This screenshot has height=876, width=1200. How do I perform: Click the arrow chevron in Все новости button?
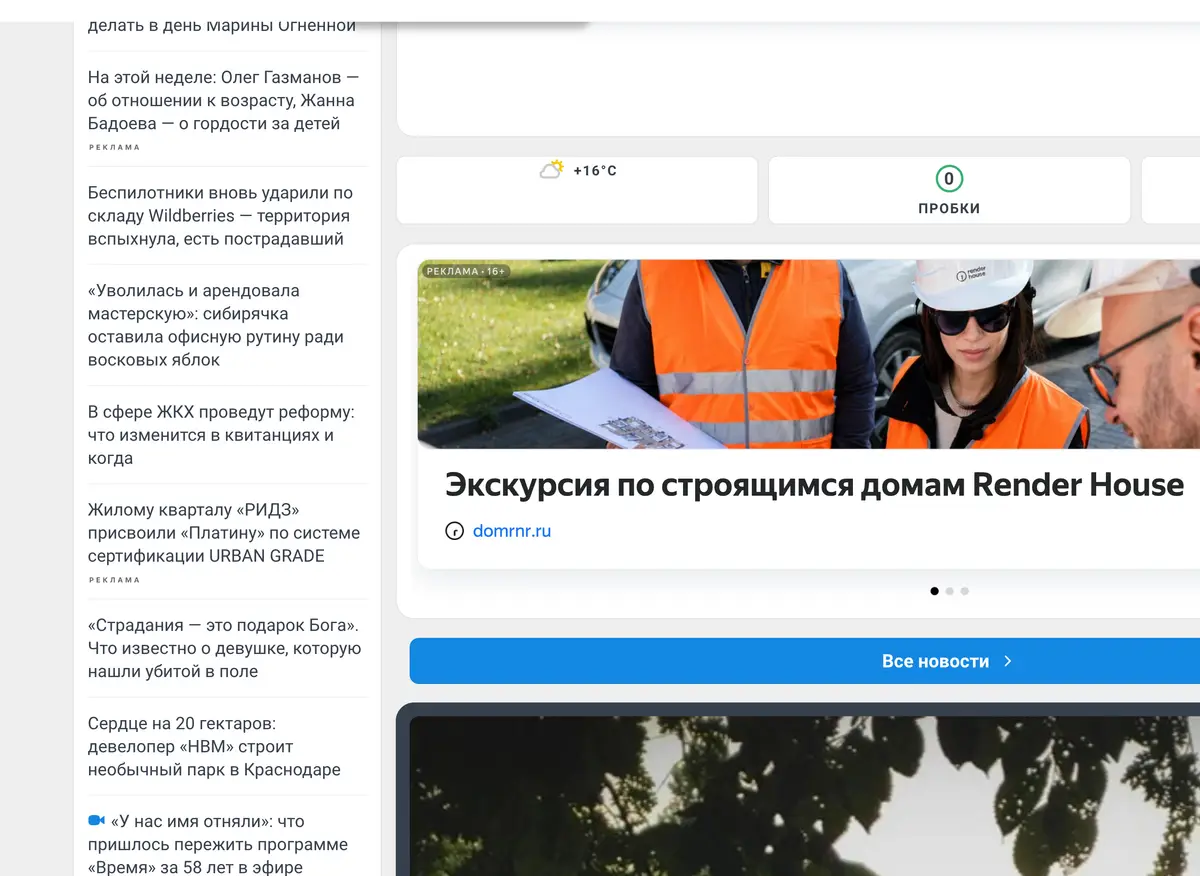pyautogui.click(x=1008, y=661)
